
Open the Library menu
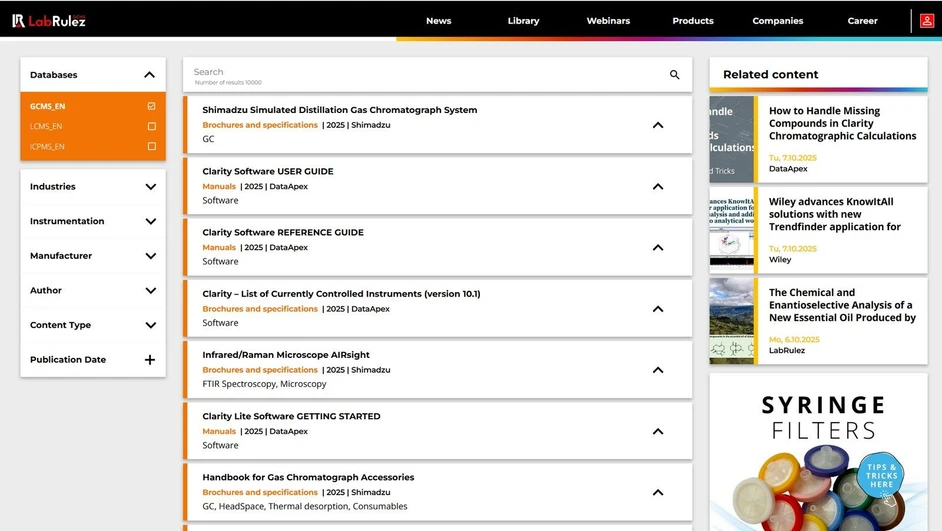tap(523, 20)
